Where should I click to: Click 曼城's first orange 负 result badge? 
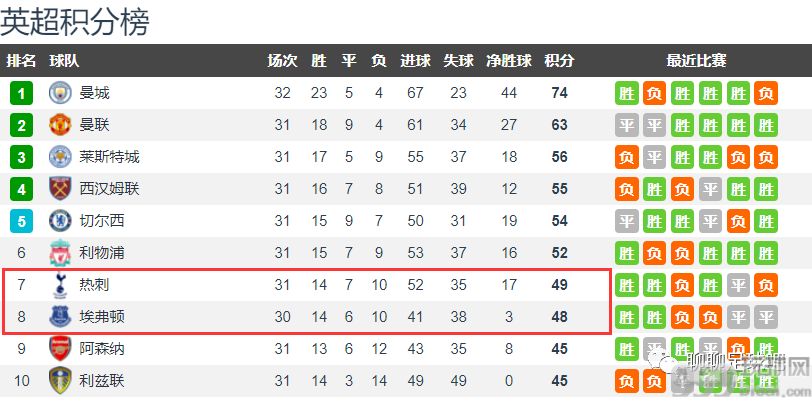click(655, 94)
